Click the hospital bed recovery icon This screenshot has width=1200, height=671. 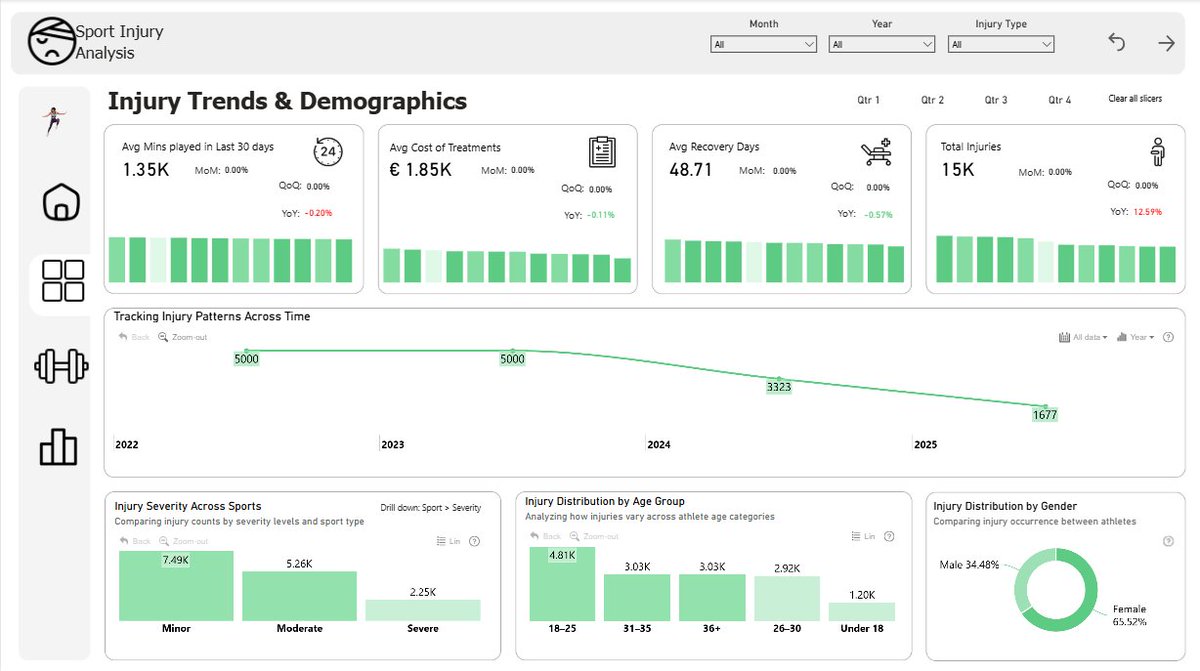pyautogui.click(x=875, y=152)
